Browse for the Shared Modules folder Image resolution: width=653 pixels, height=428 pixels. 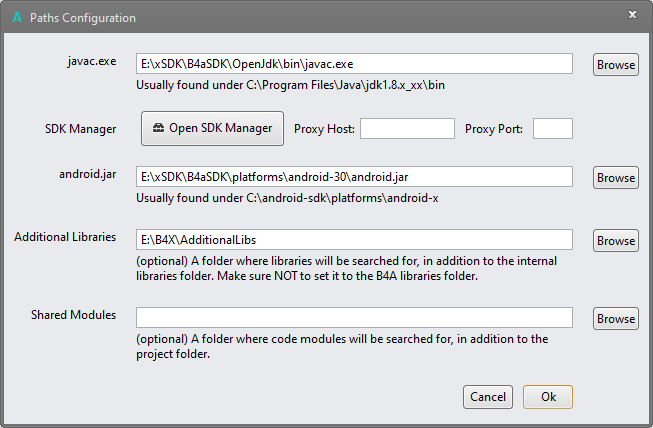point(616,319)
